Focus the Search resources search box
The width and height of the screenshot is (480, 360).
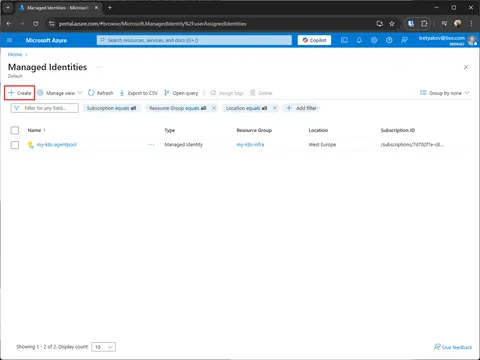194,40
